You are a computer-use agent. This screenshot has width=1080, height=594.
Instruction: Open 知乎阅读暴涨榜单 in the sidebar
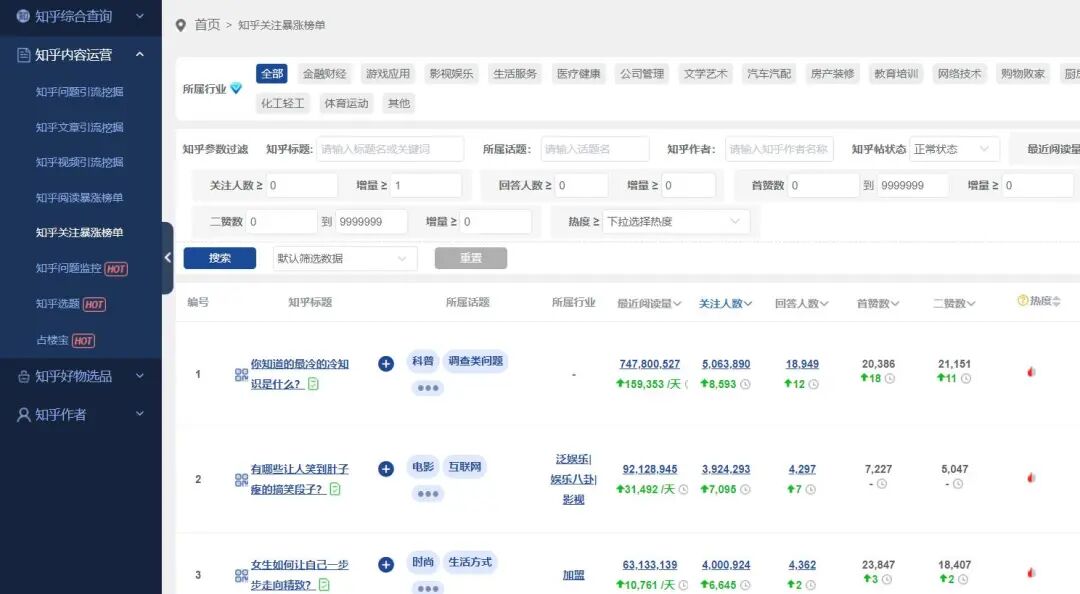(x=79, y=198)
